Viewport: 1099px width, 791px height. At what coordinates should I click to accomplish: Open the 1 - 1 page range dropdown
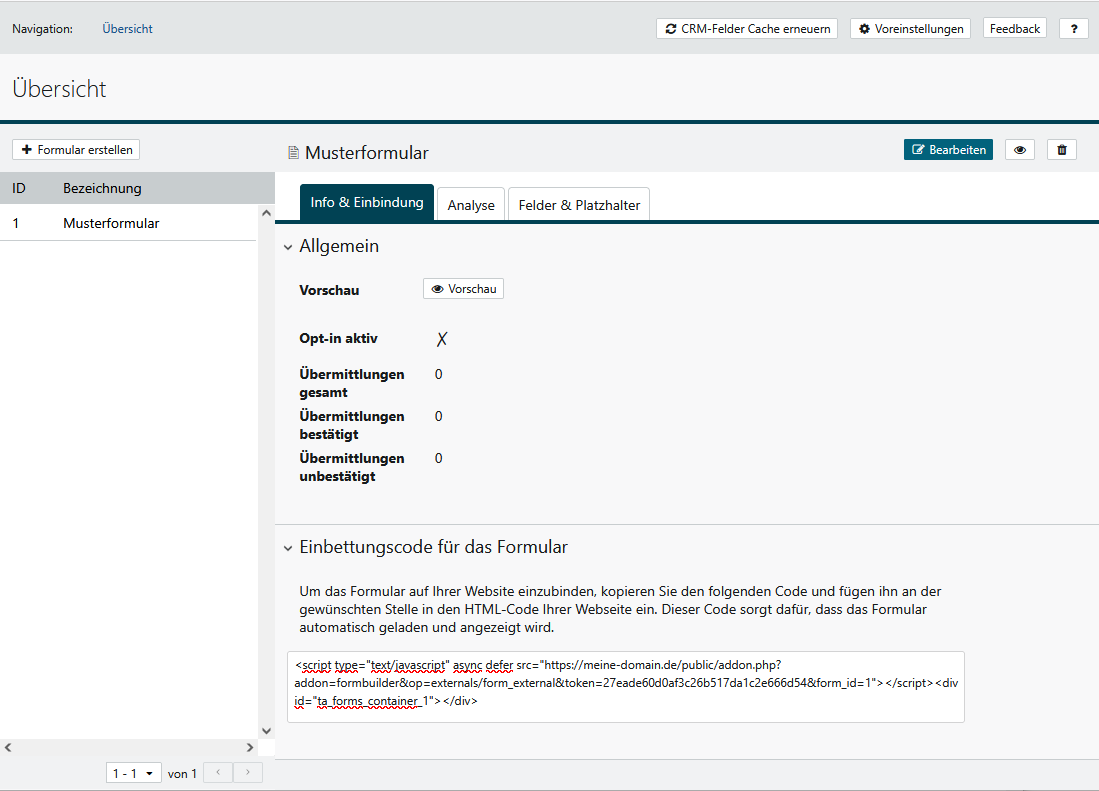(133, 773)
